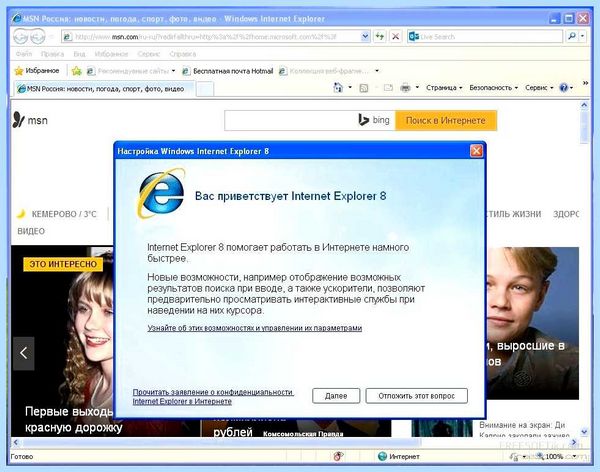This screenshot has height=472, width=600.
Task: Expand the Коллекция веб-фрагментов dropdown arrow
Action: click(377, 71)
